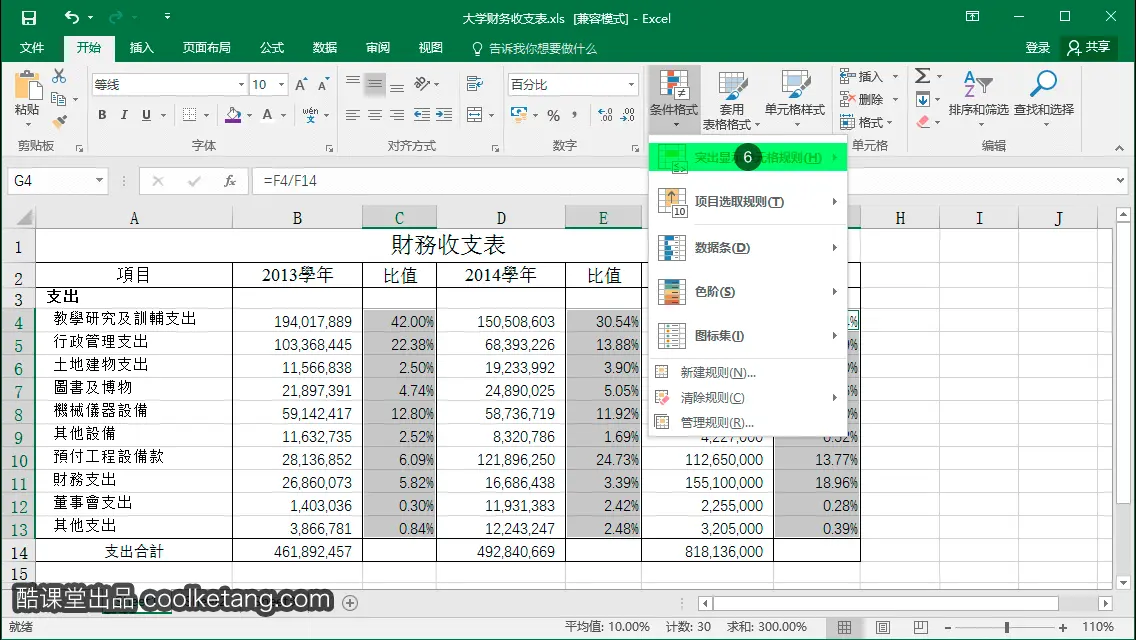Screen dimensions: 1136x640
Task: Set middle vertical alignment
Action: coord(375,84)
